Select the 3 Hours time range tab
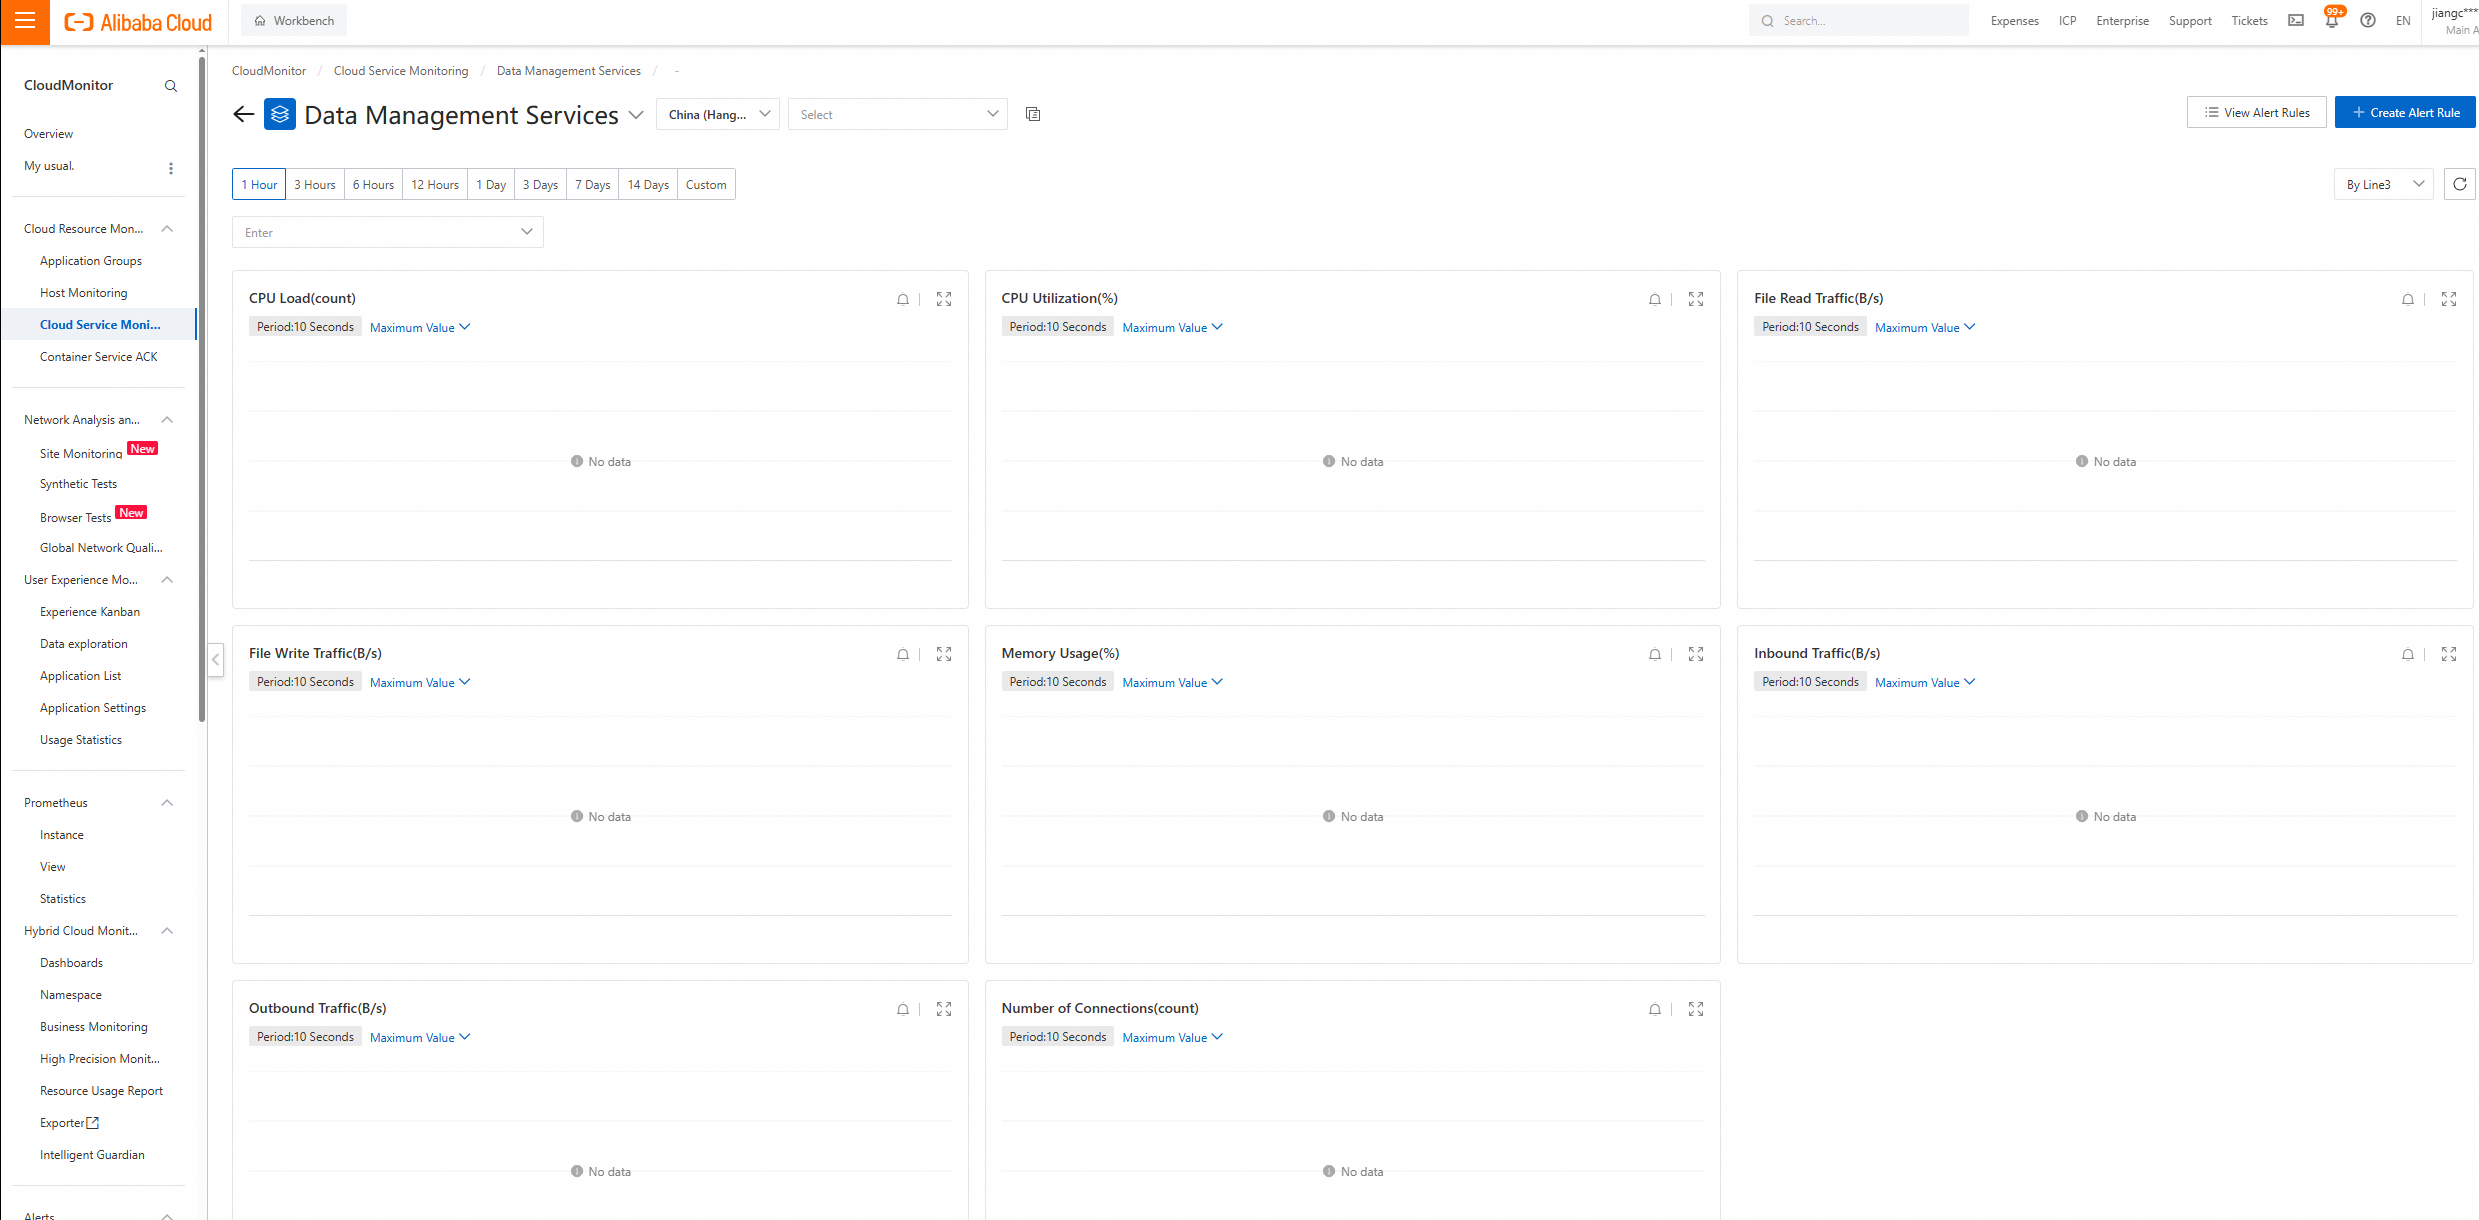The image size is (2479, 1220). point(314,185)
